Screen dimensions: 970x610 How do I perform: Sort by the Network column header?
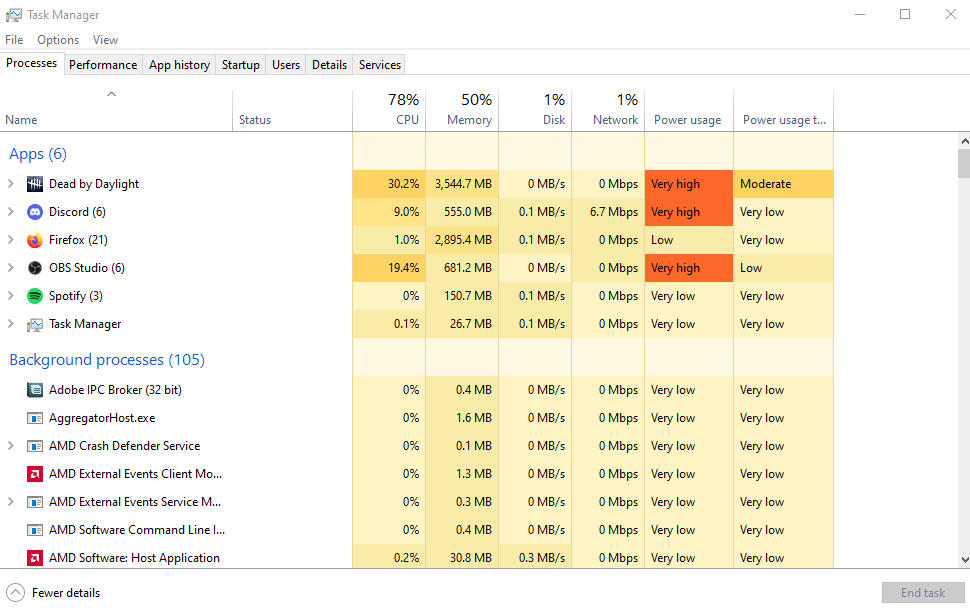tap(608, 111)
